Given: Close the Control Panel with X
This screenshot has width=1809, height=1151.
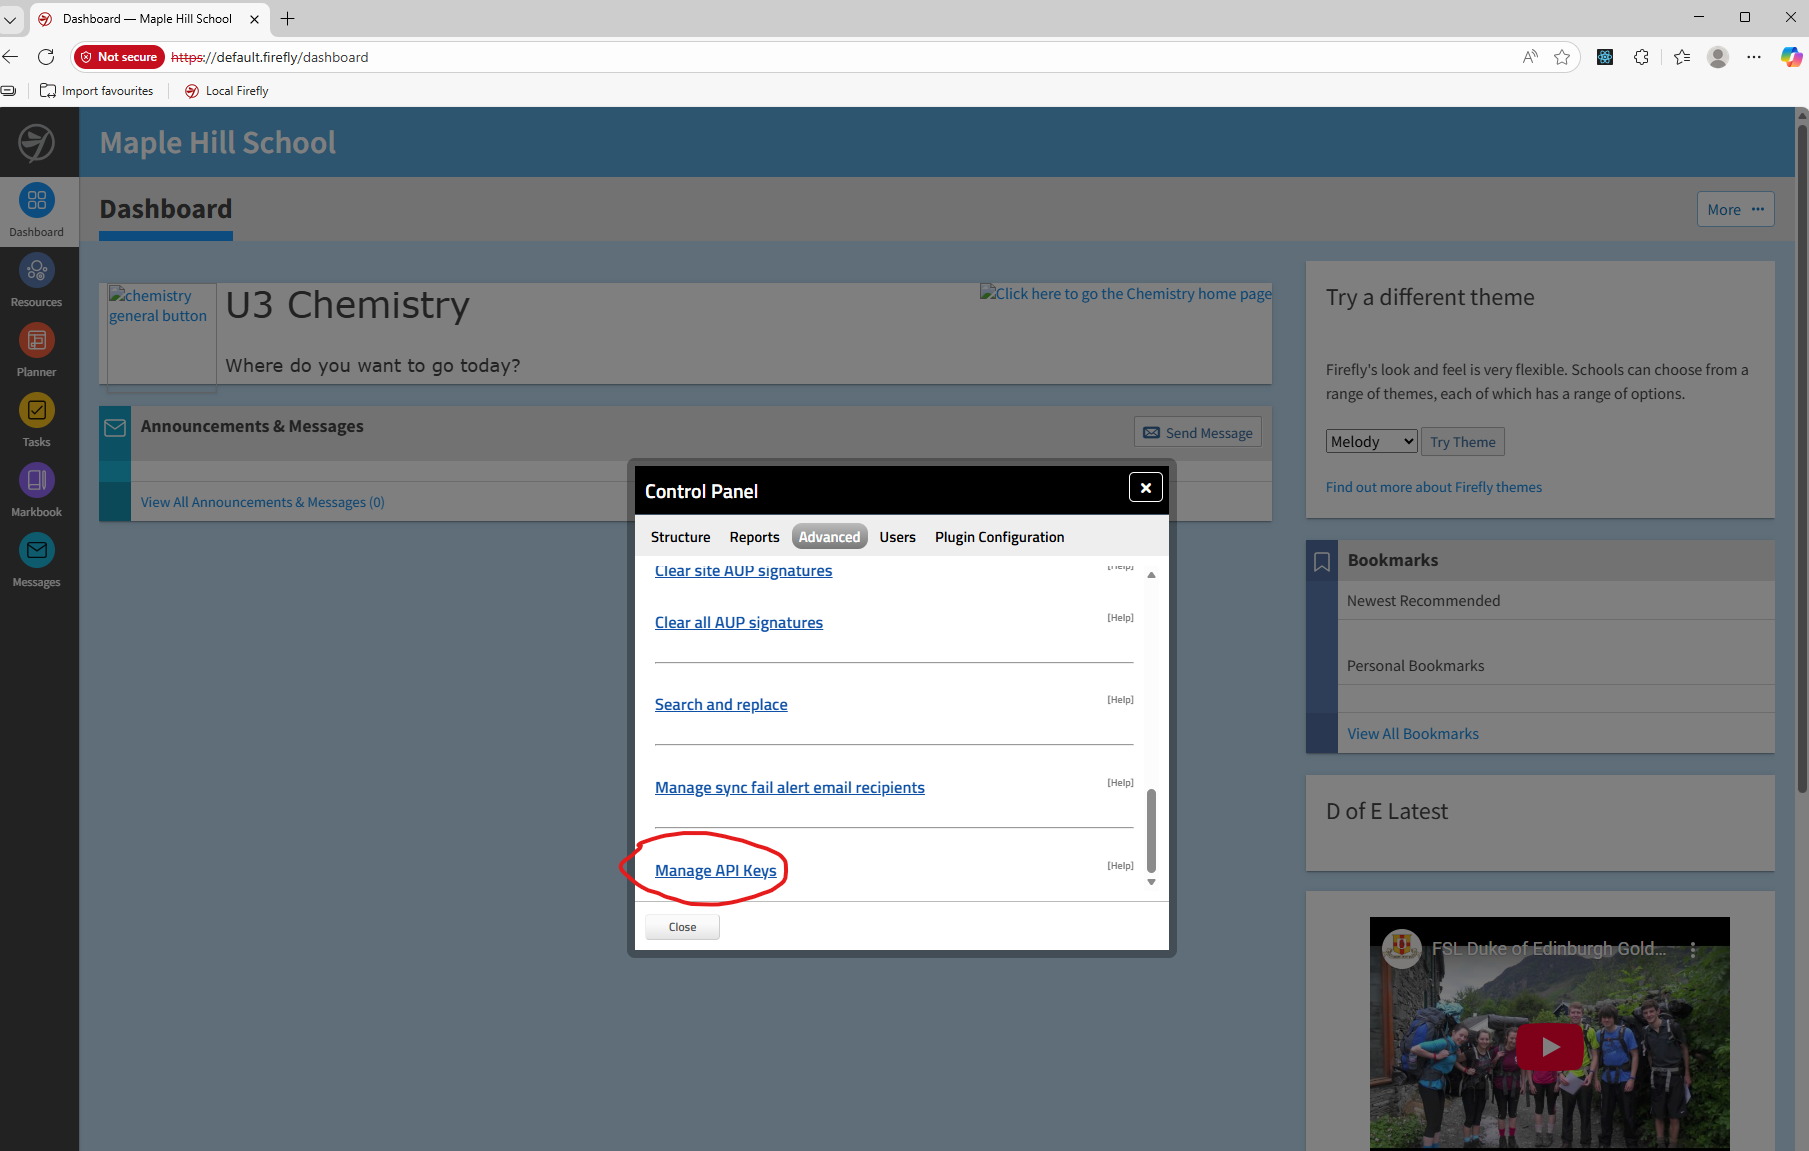Looking at the screenshot, I should (x=1146, y=487).
